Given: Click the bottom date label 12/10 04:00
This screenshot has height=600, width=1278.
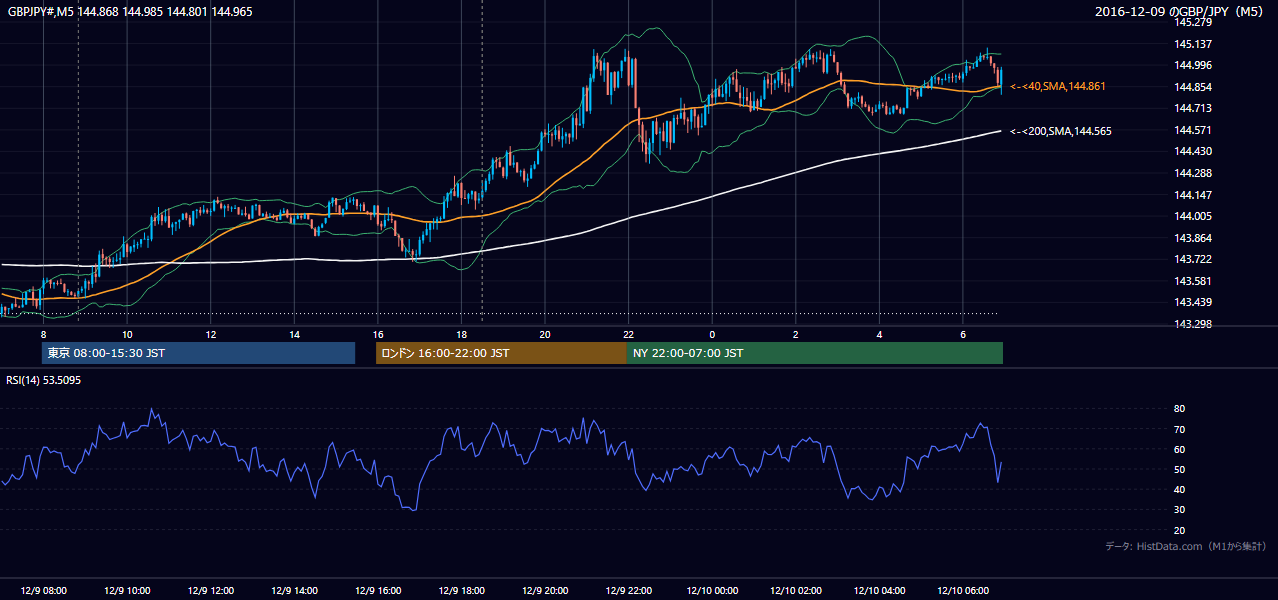Looking at the screenshot, I should tap(879, 591).
